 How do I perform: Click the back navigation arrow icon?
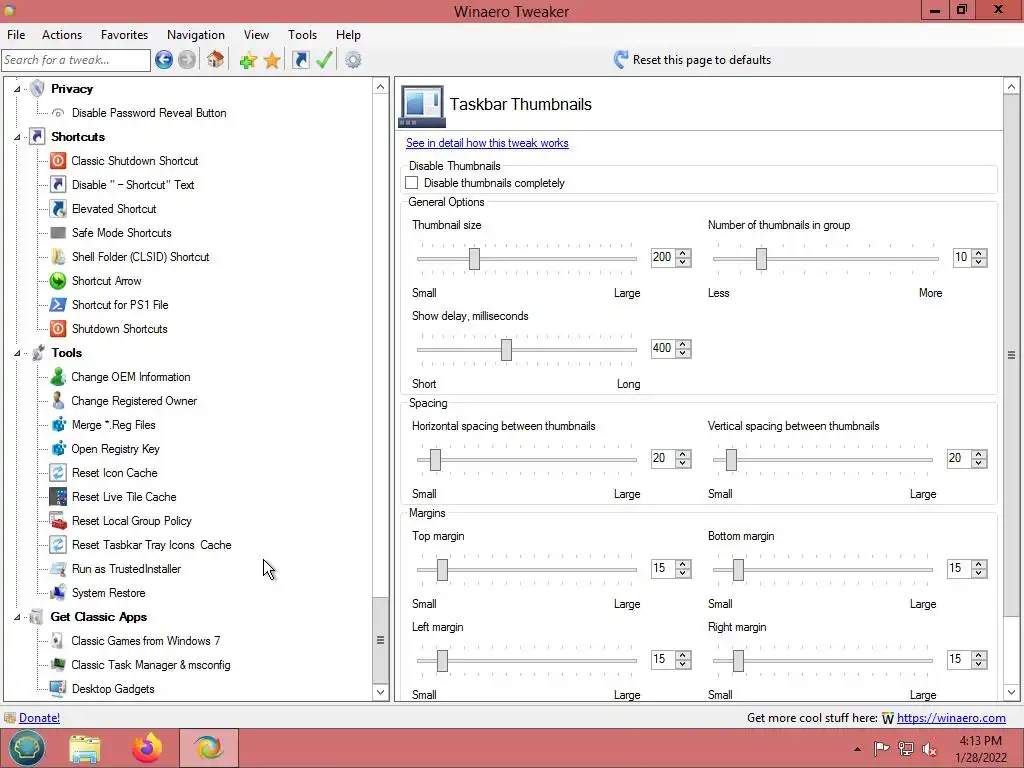164,60
